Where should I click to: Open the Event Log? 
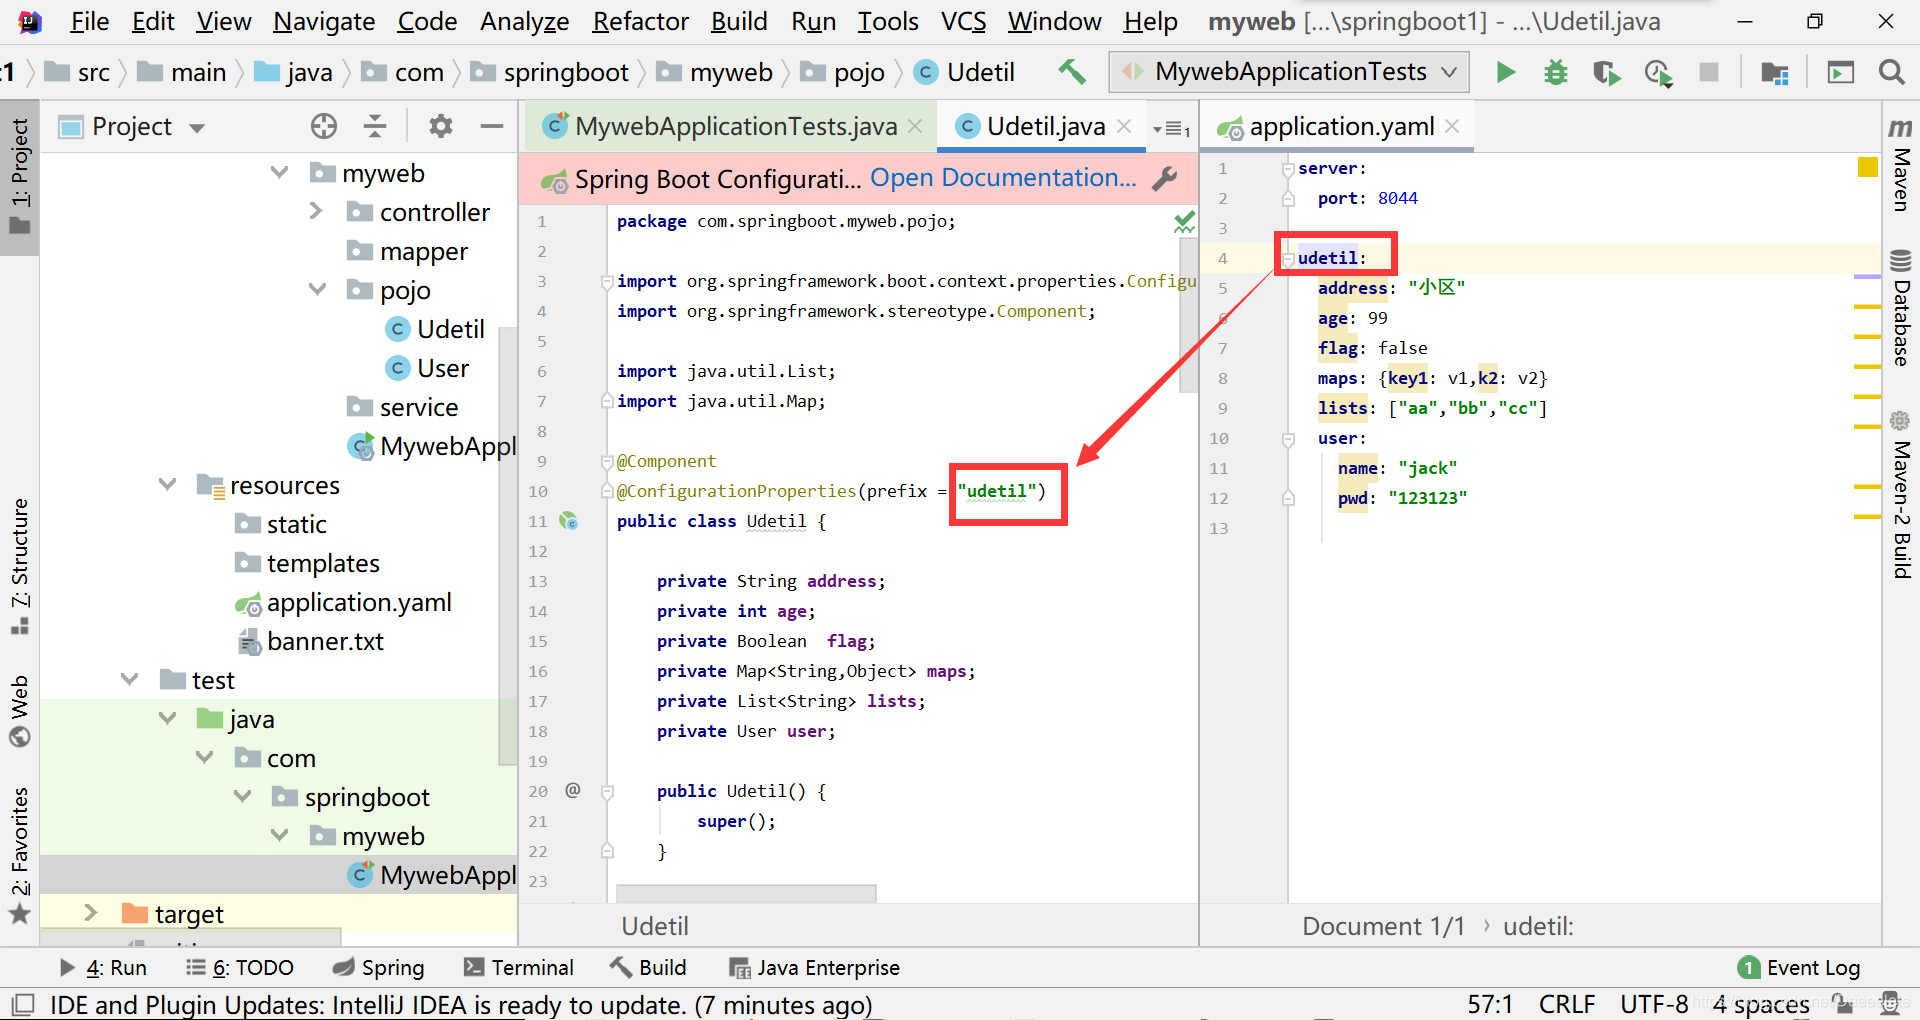1799,967
